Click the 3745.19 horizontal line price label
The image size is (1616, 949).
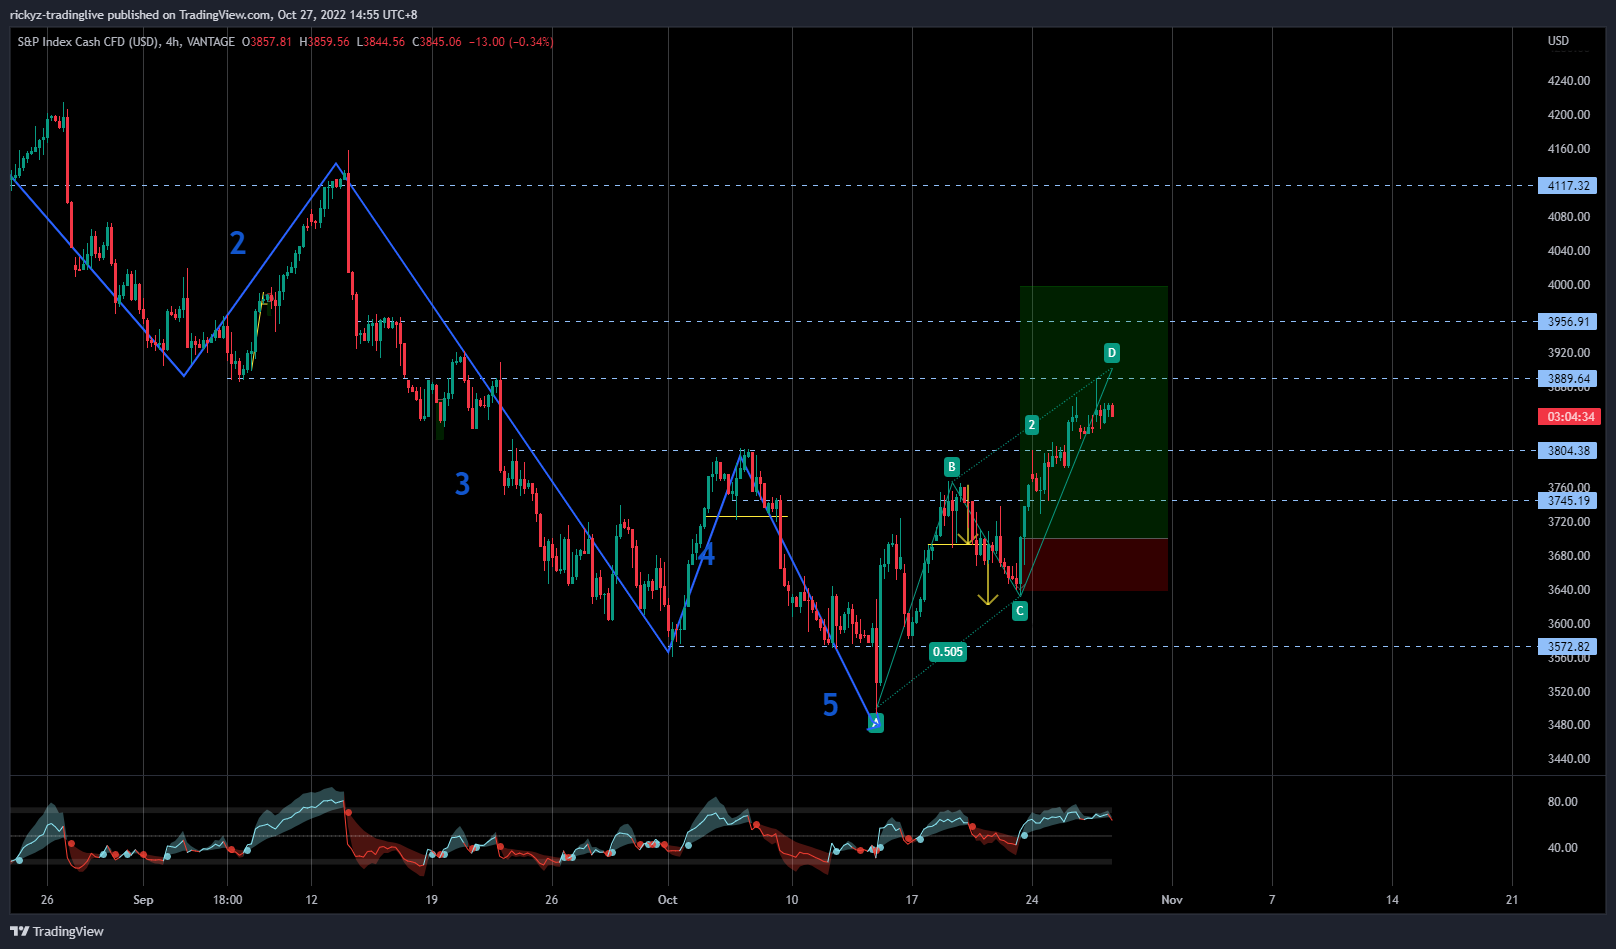1568,500
